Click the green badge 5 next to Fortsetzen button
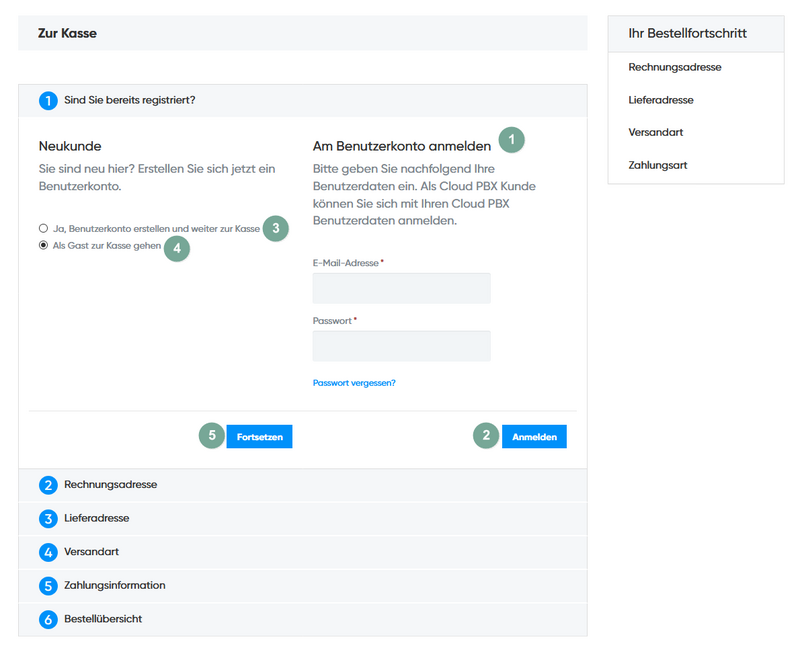The width and height of the screenshot is (800, 660). pyautogui.click(x=211, y=436)
